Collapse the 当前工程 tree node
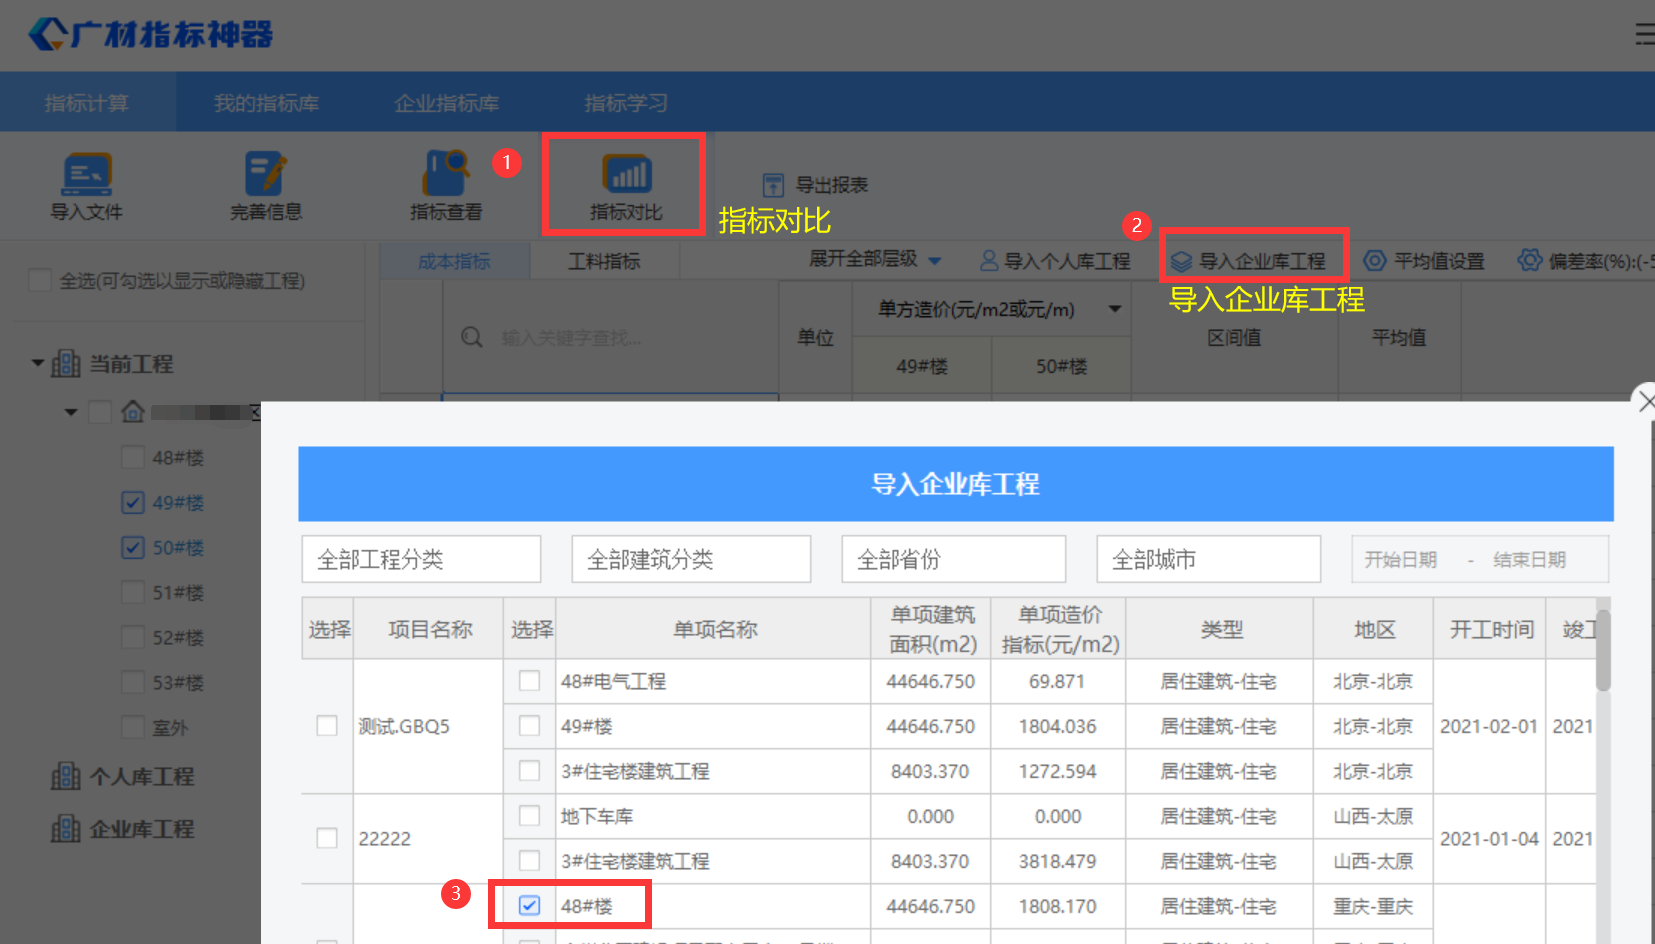This screenshot has width=1655, height=944. coord(37,363)
